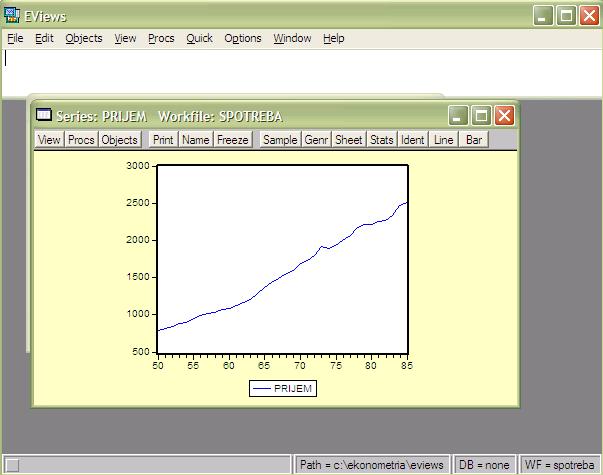Open the Options menu
Viewport: 603px width, 475px height.
click(242, 38)
